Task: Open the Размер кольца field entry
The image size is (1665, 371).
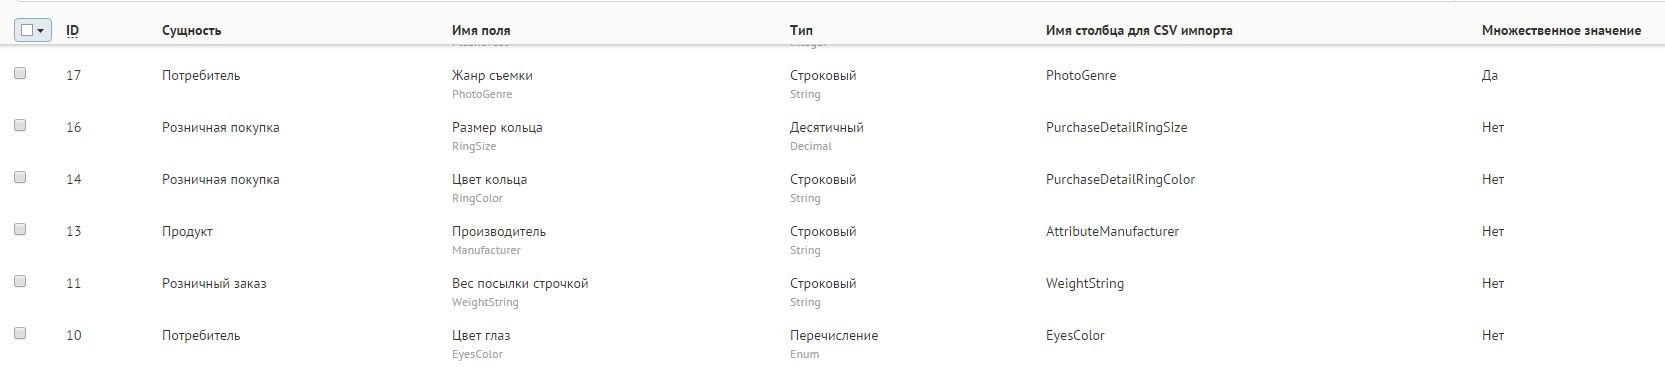Action: pos(497,127)
